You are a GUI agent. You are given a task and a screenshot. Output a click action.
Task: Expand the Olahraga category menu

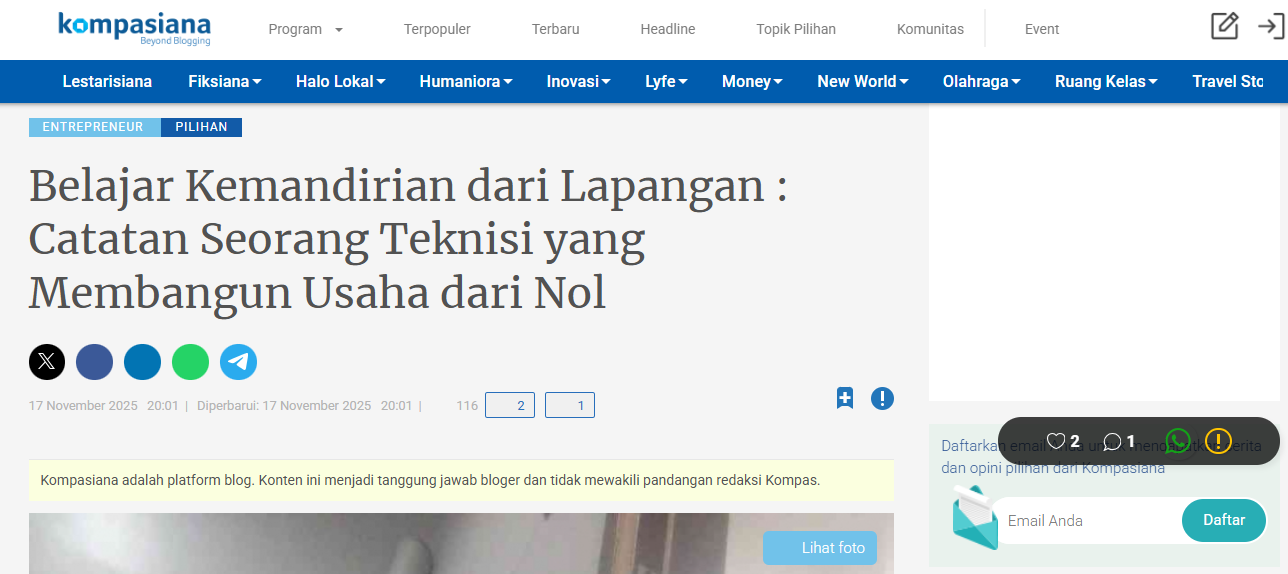pyautogui.click(x=982, y=82)
